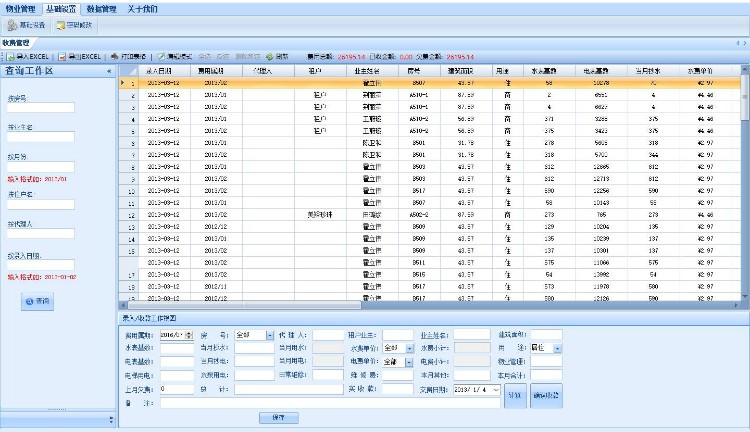Select the 基础设置 ribbon tab
The width and height of the screenshot is (750, 432).
[61, 9]
